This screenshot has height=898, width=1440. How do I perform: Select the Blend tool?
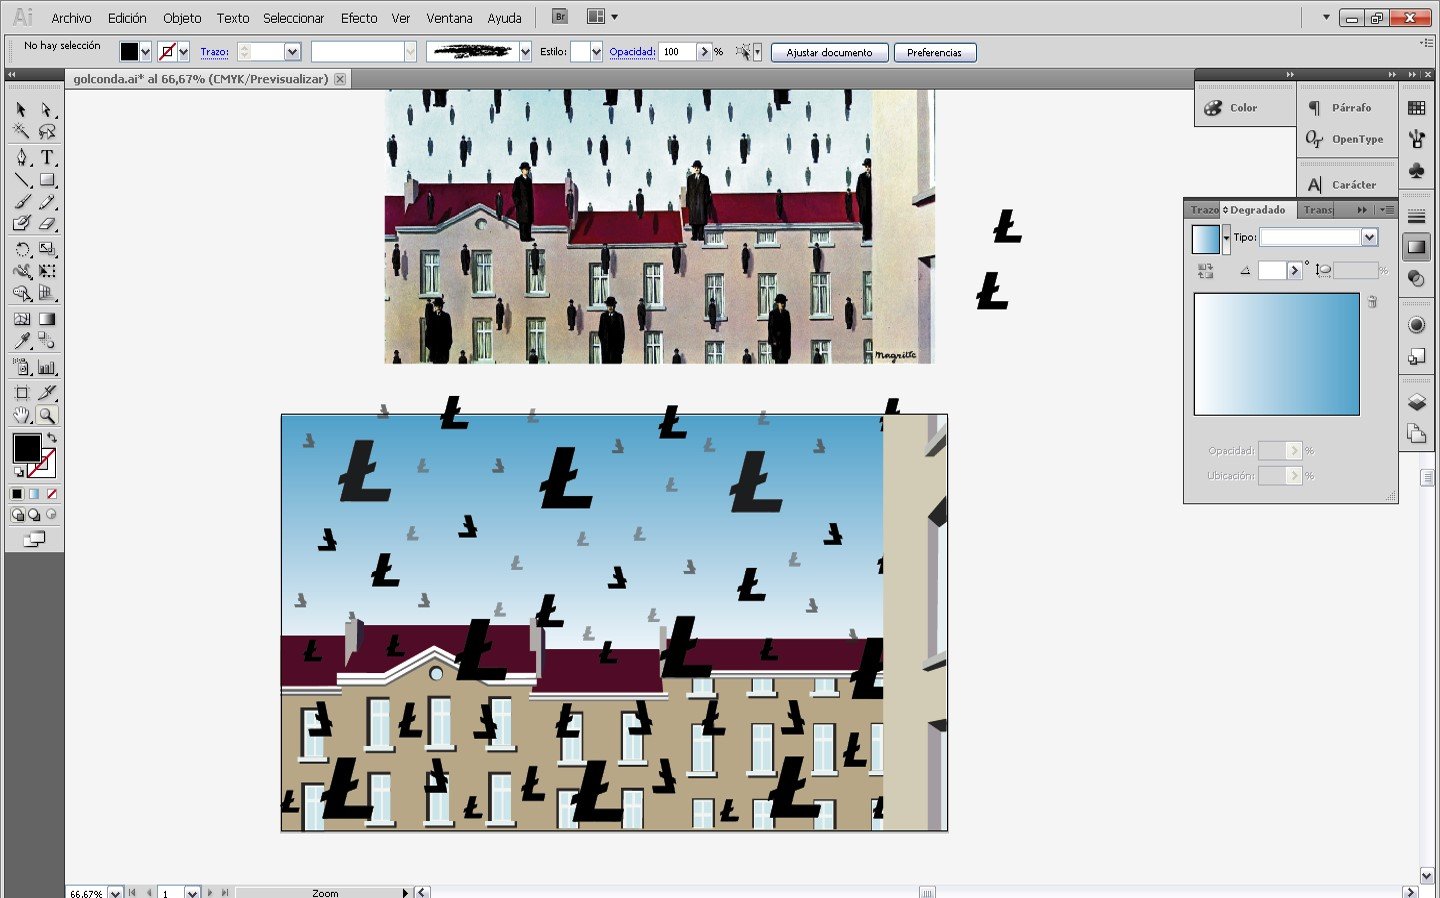click(47, 341)
